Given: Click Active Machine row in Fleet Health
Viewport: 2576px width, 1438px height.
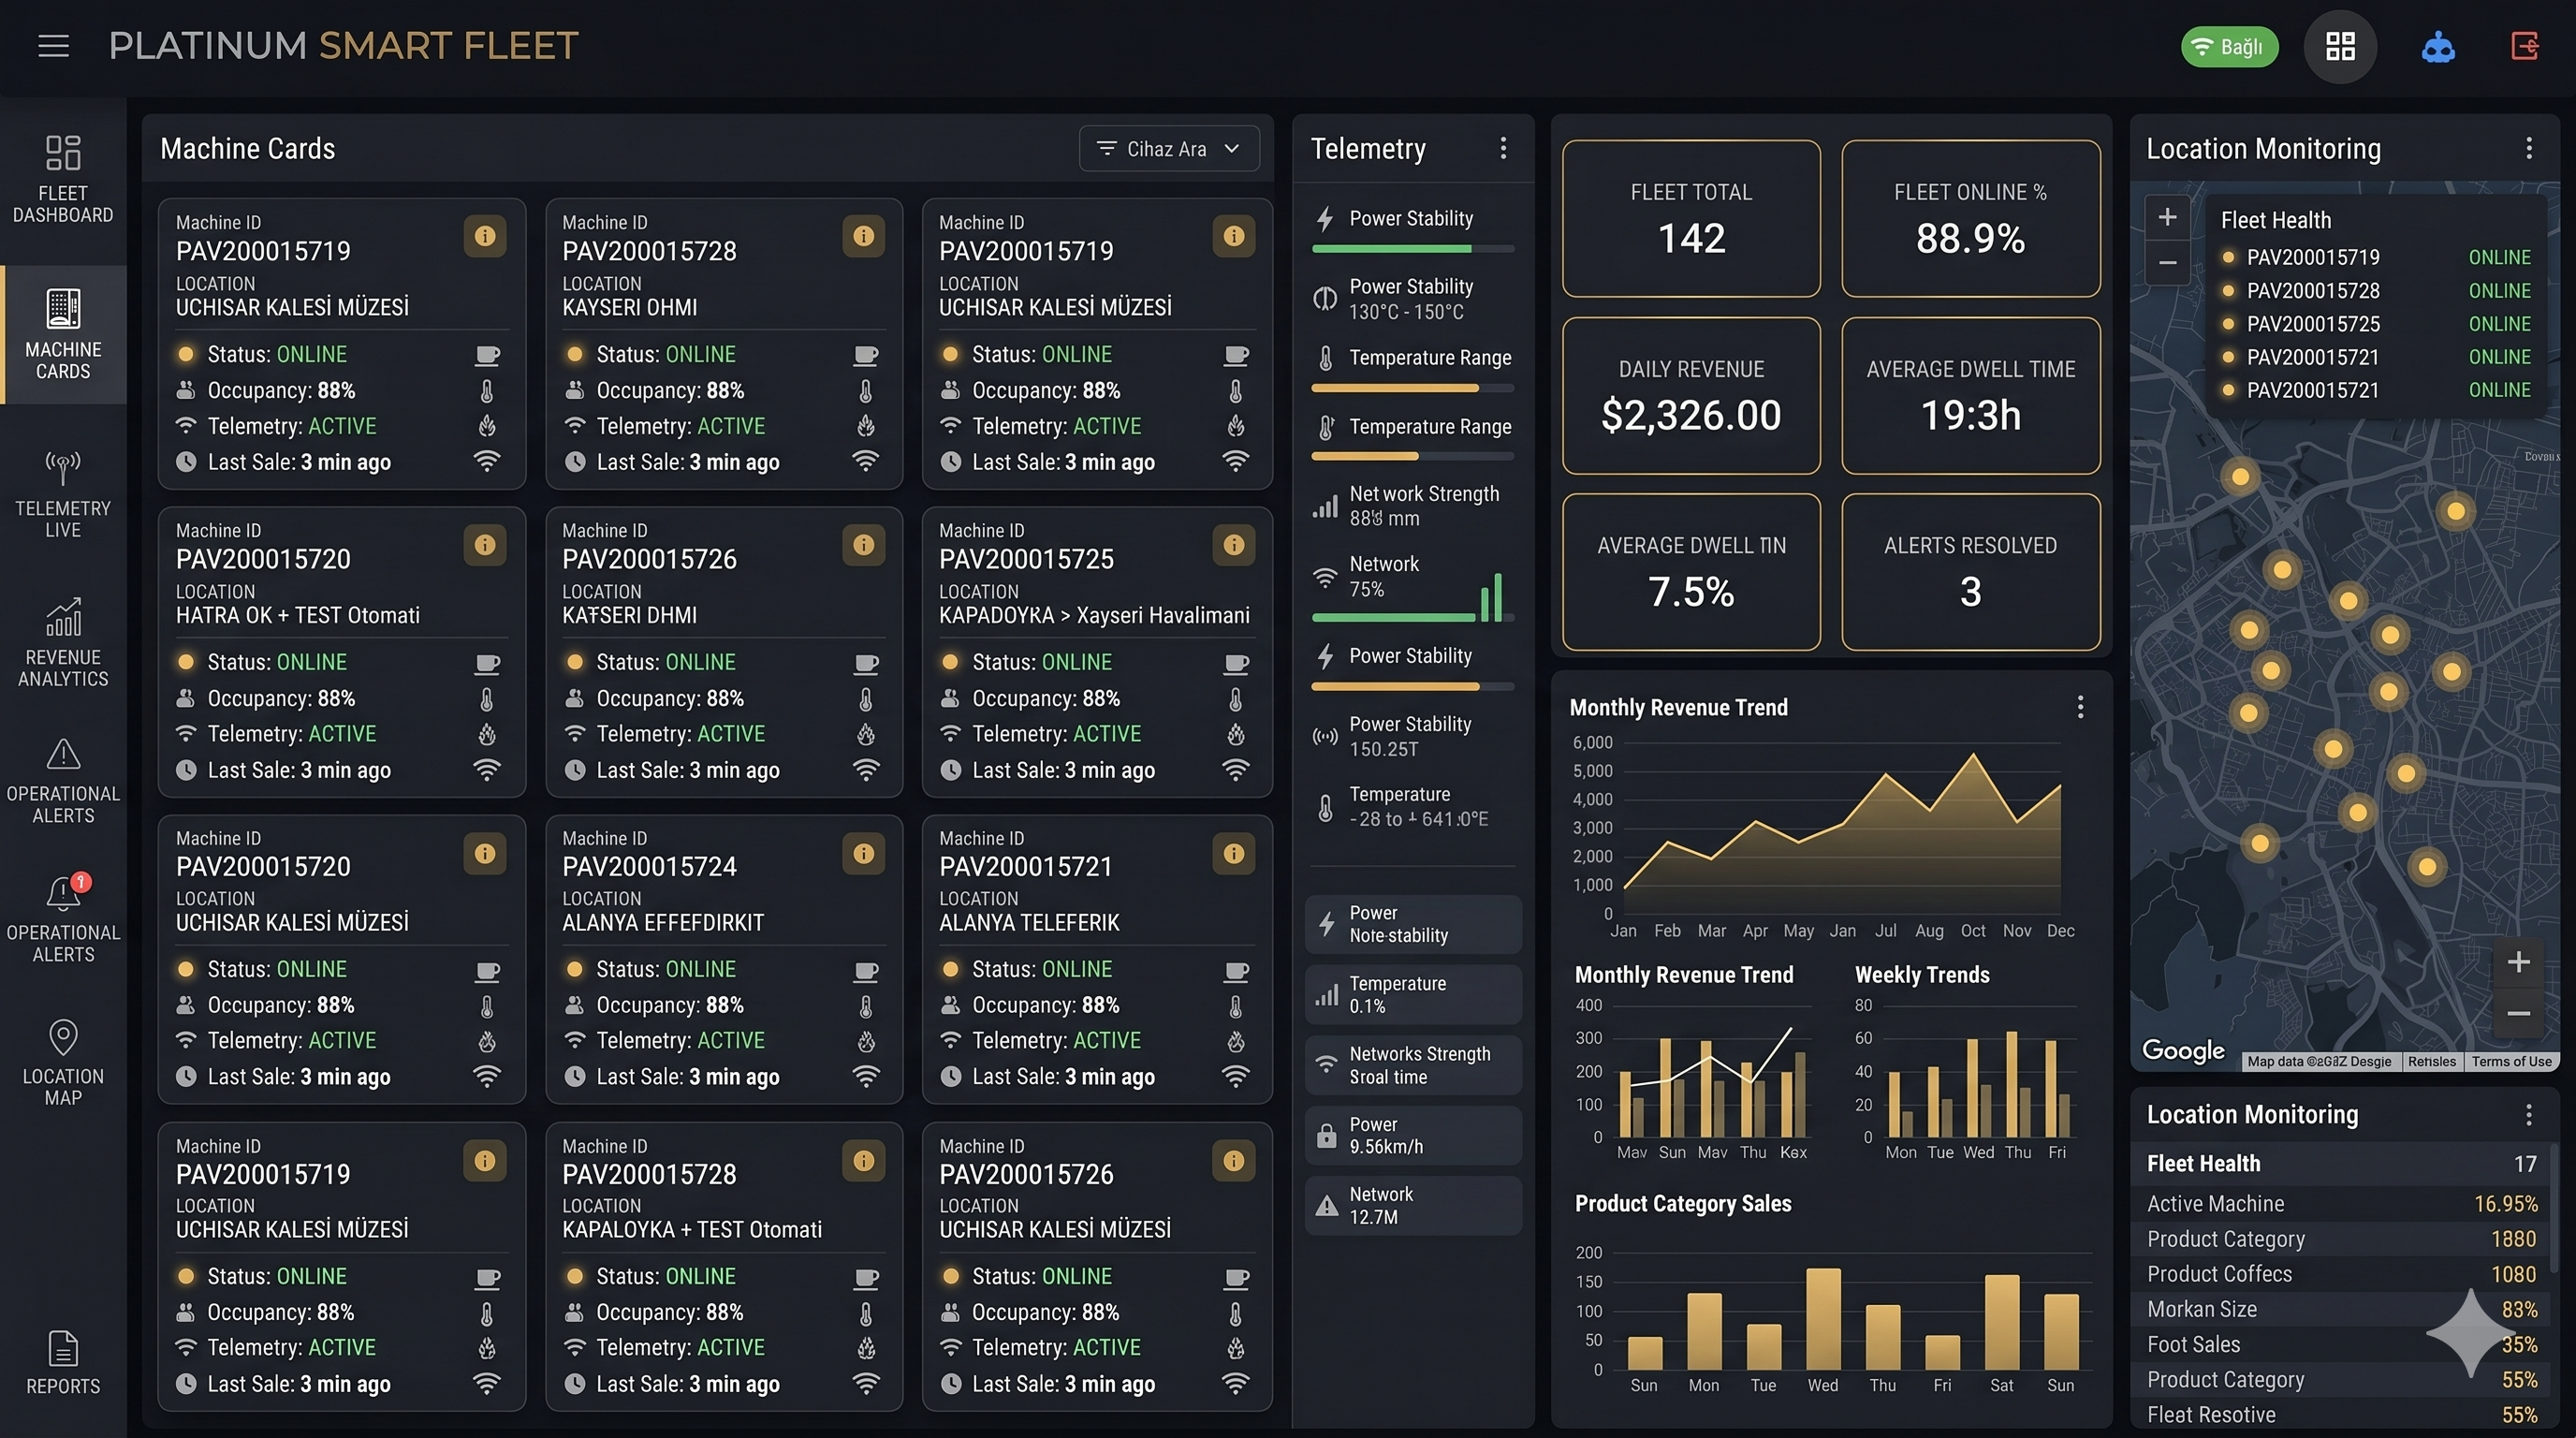Looking at the screenshot, I should click(2340, 1204).
